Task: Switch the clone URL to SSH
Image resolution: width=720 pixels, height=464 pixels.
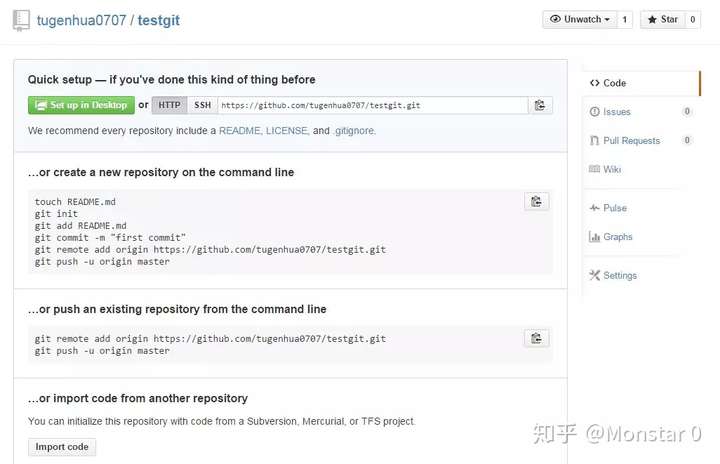Action: [x=202, y=105]
